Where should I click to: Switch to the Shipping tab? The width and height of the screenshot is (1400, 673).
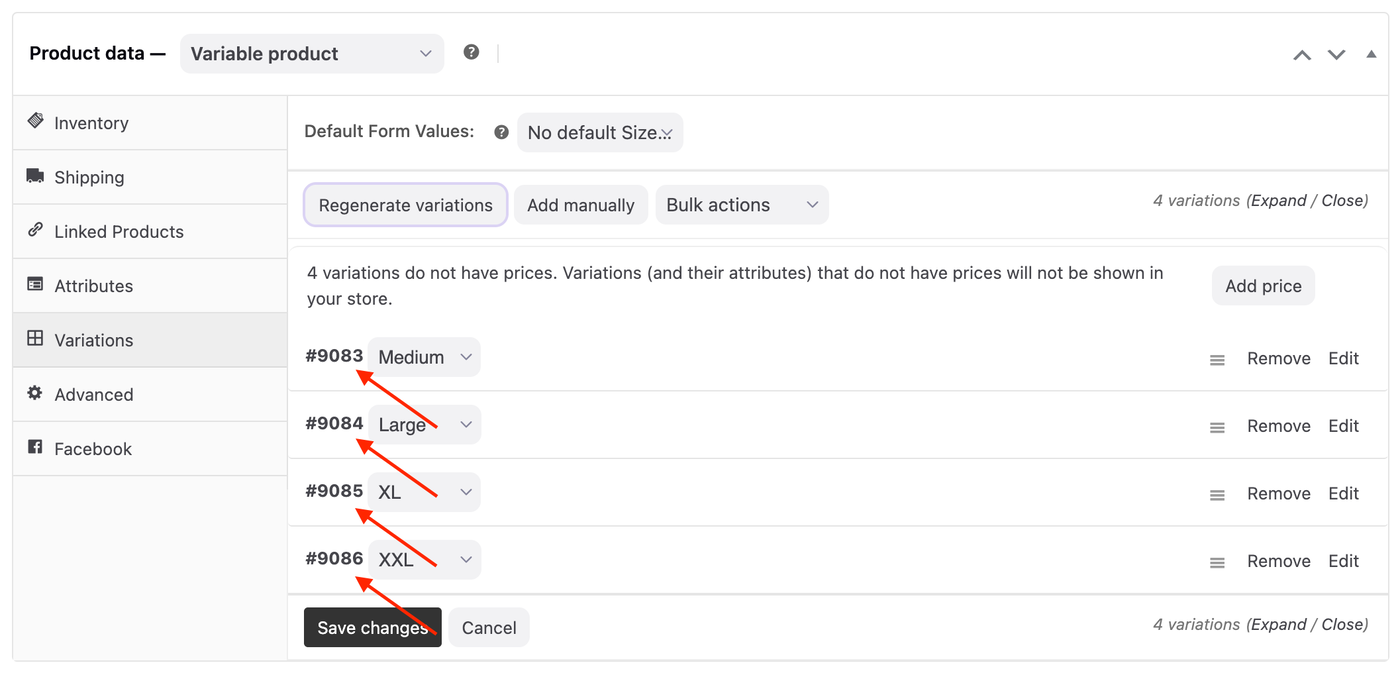(89, 177)
